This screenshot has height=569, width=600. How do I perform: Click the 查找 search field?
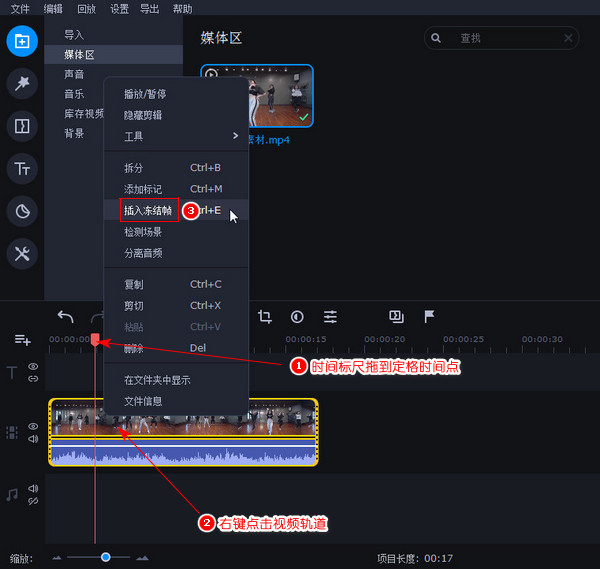(501, 38)
